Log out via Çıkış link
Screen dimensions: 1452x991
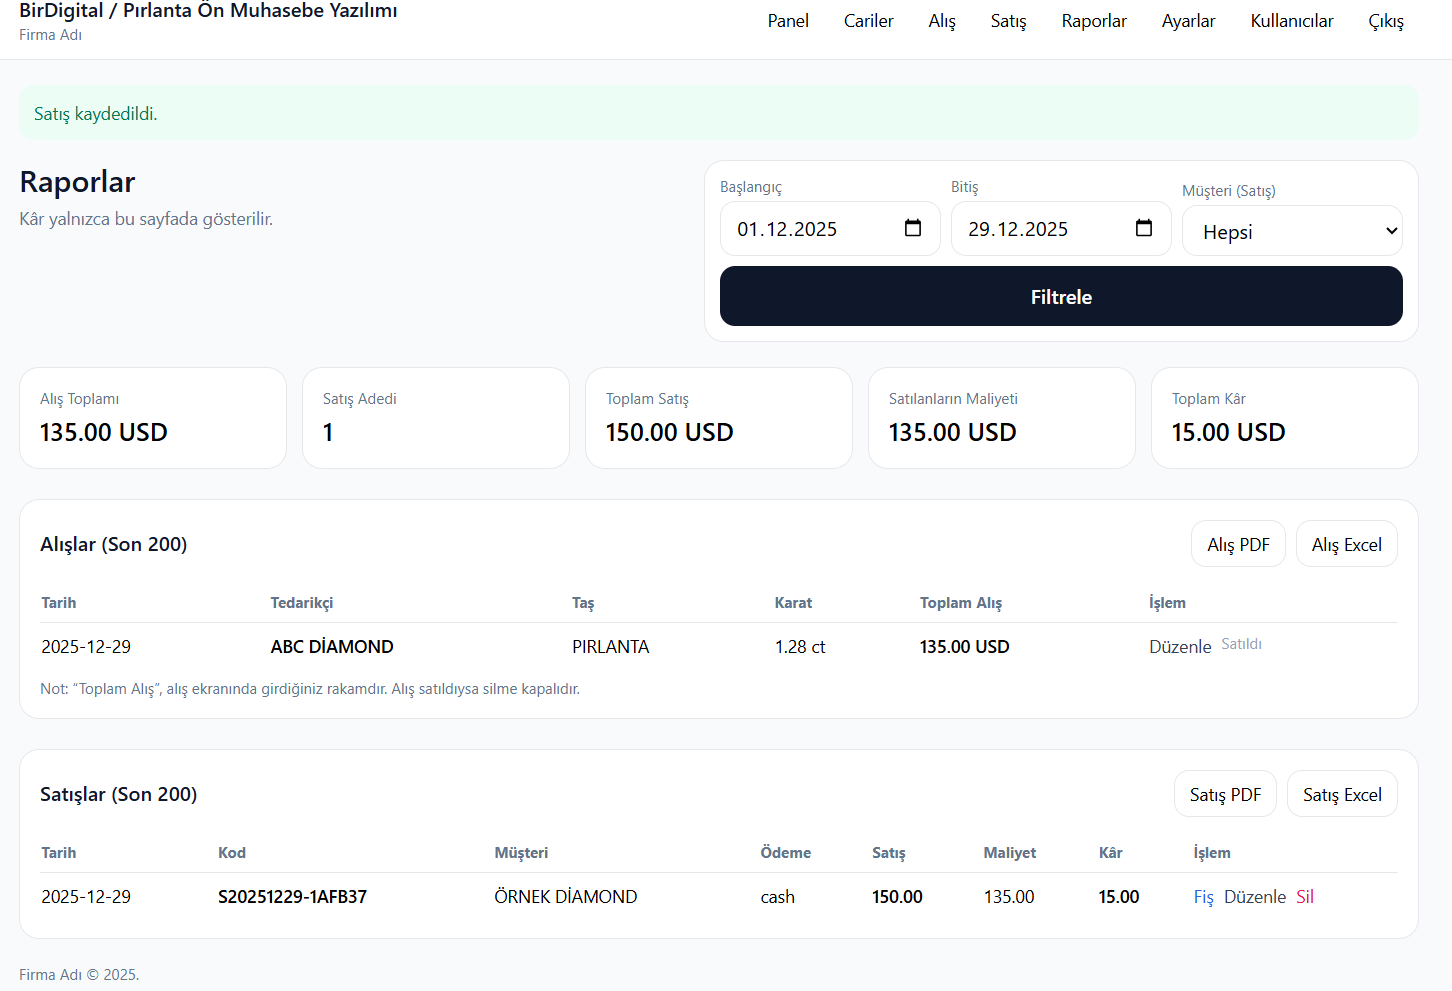1385,21
